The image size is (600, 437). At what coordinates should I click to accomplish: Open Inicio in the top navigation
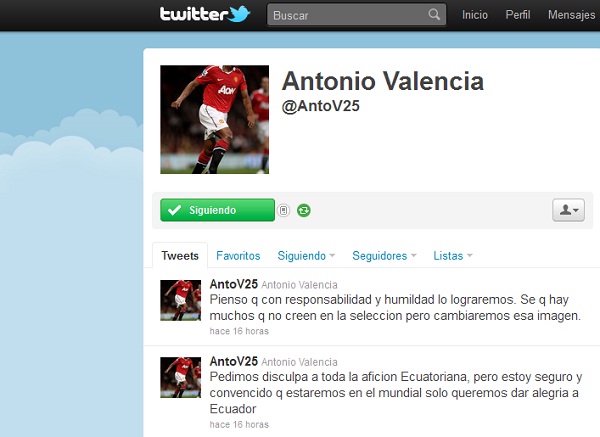474,15
